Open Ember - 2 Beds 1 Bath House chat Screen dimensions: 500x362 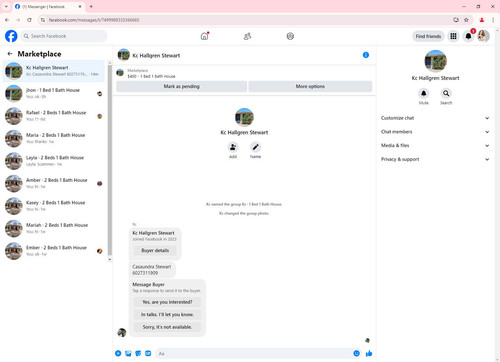point(54,251)
